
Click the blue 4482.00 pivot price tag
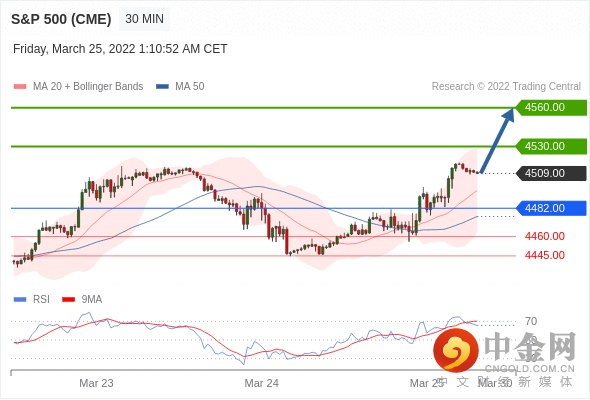point(551,208)
